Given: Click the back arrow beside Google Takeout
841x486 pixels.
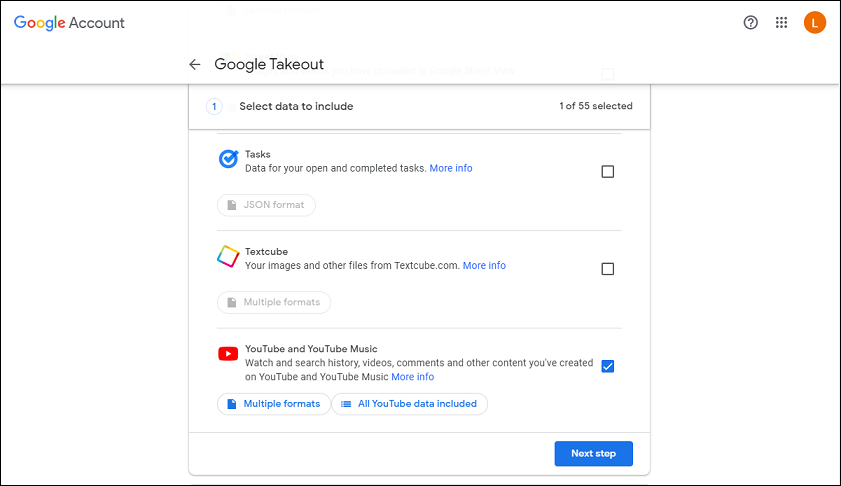Looking at the screenshot, I should tap(195, 64).
